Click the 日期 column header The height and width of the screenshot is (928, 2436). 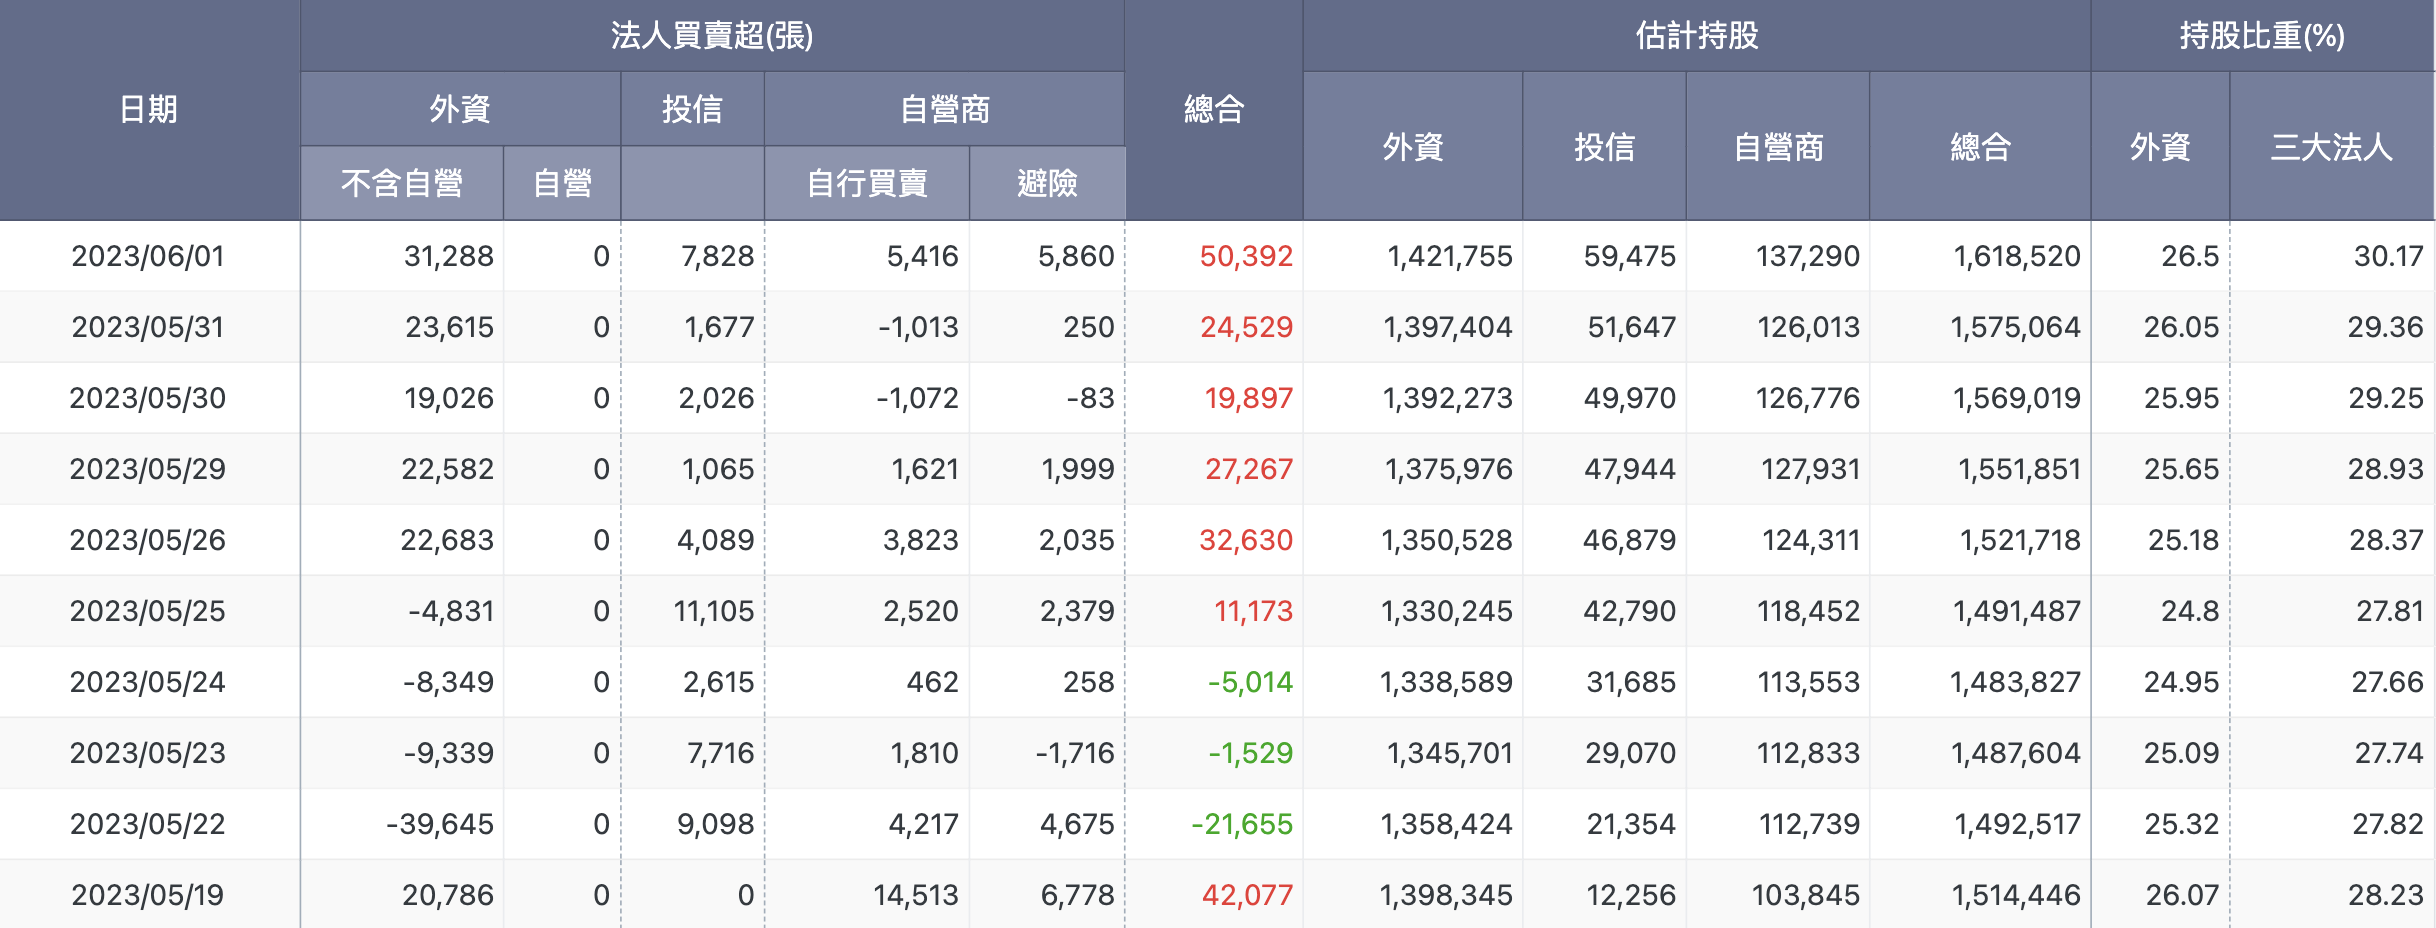(148, 109)
